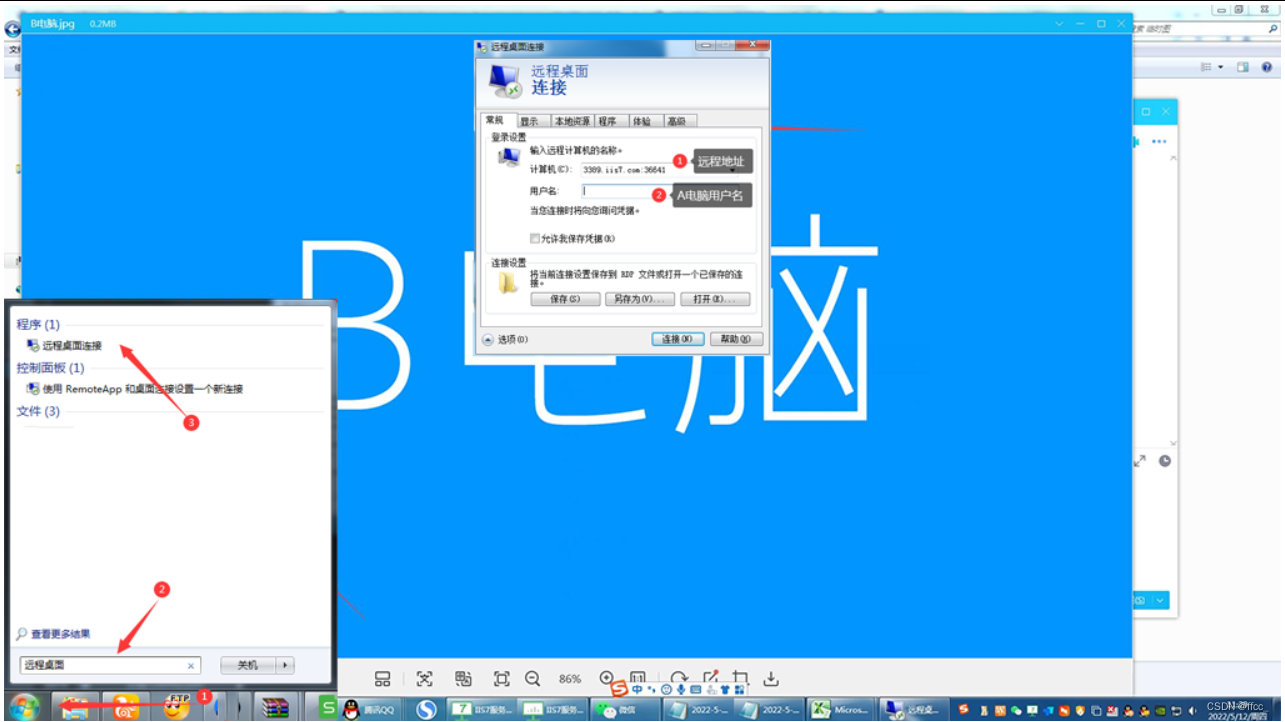Click the Start menu search box
This screenshot has width=1285, height=722.
[x=110, y=665]
